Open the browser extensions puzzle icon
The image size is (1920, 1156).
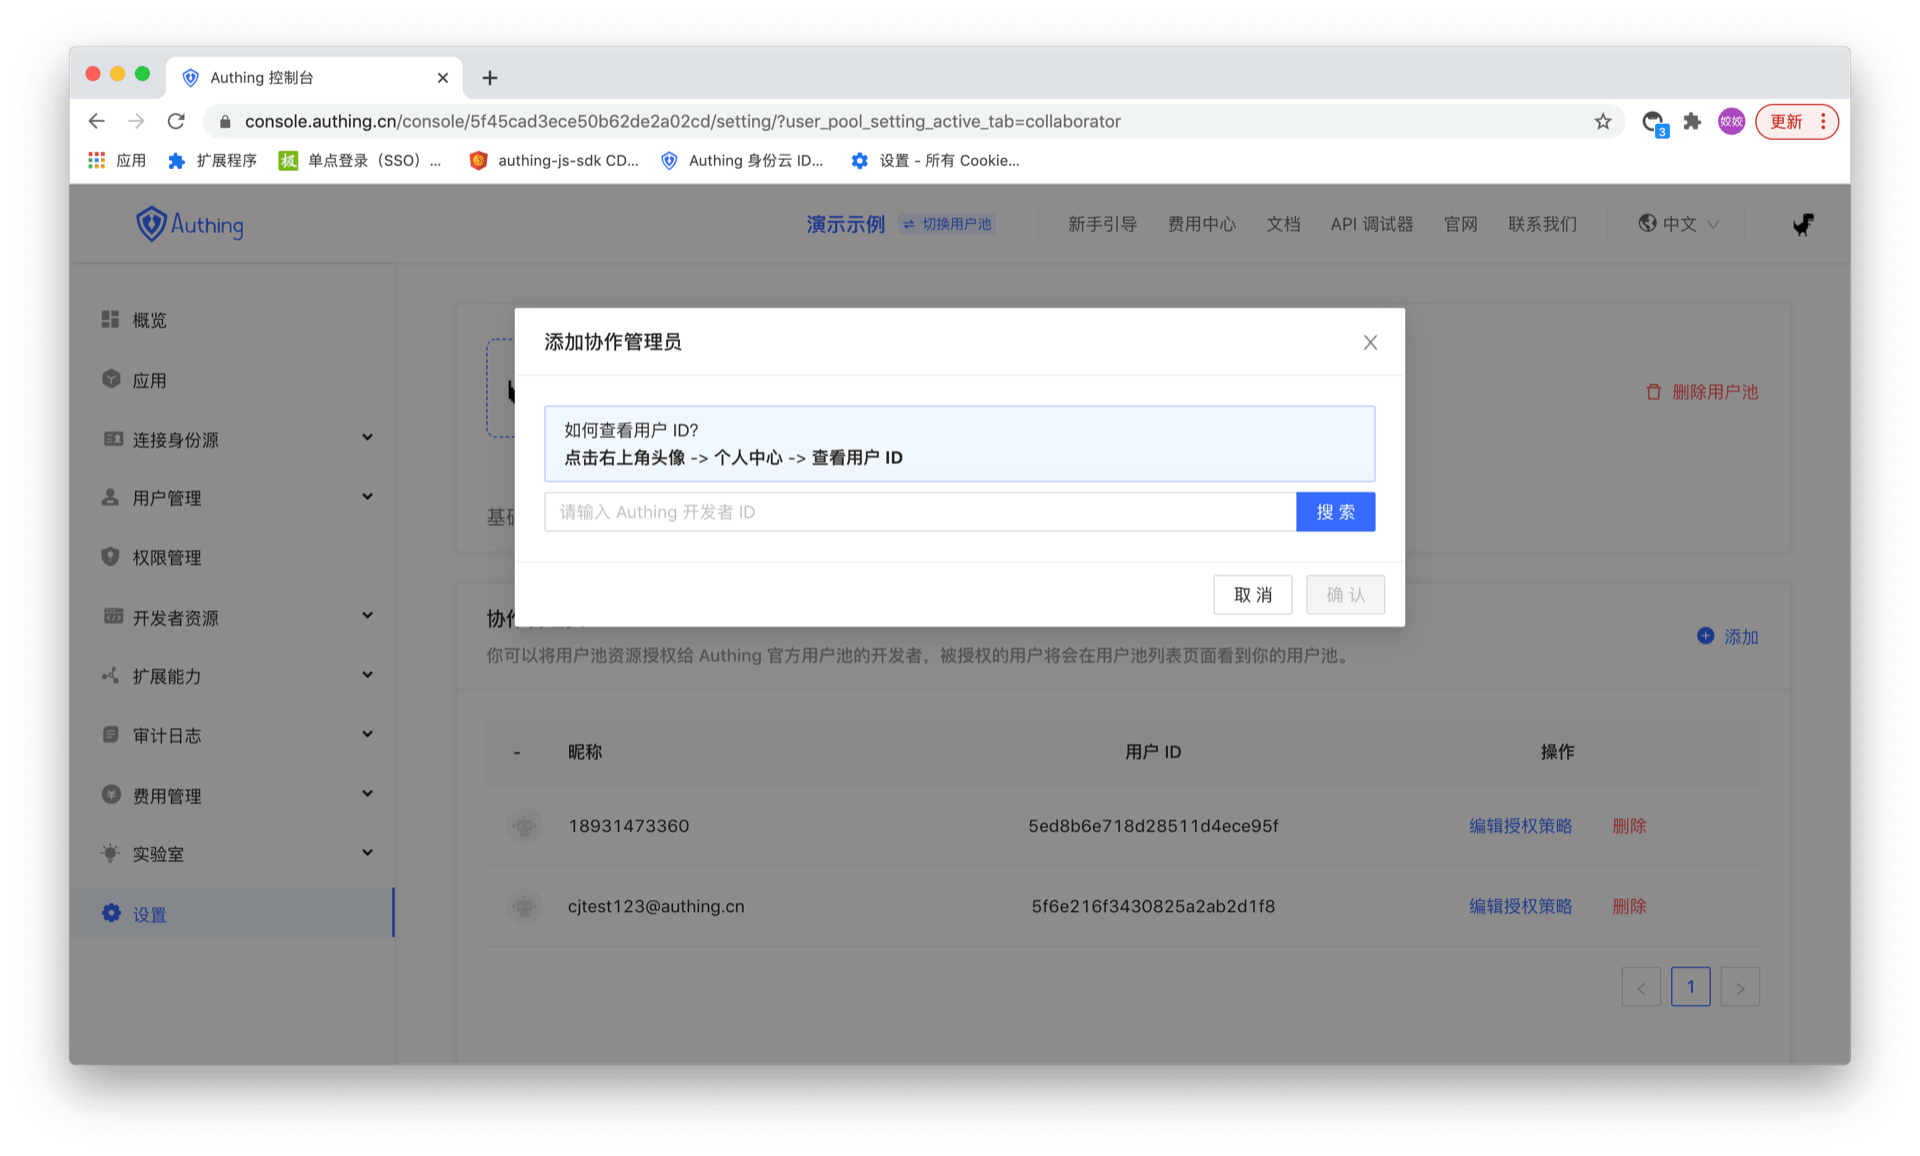1692,121
